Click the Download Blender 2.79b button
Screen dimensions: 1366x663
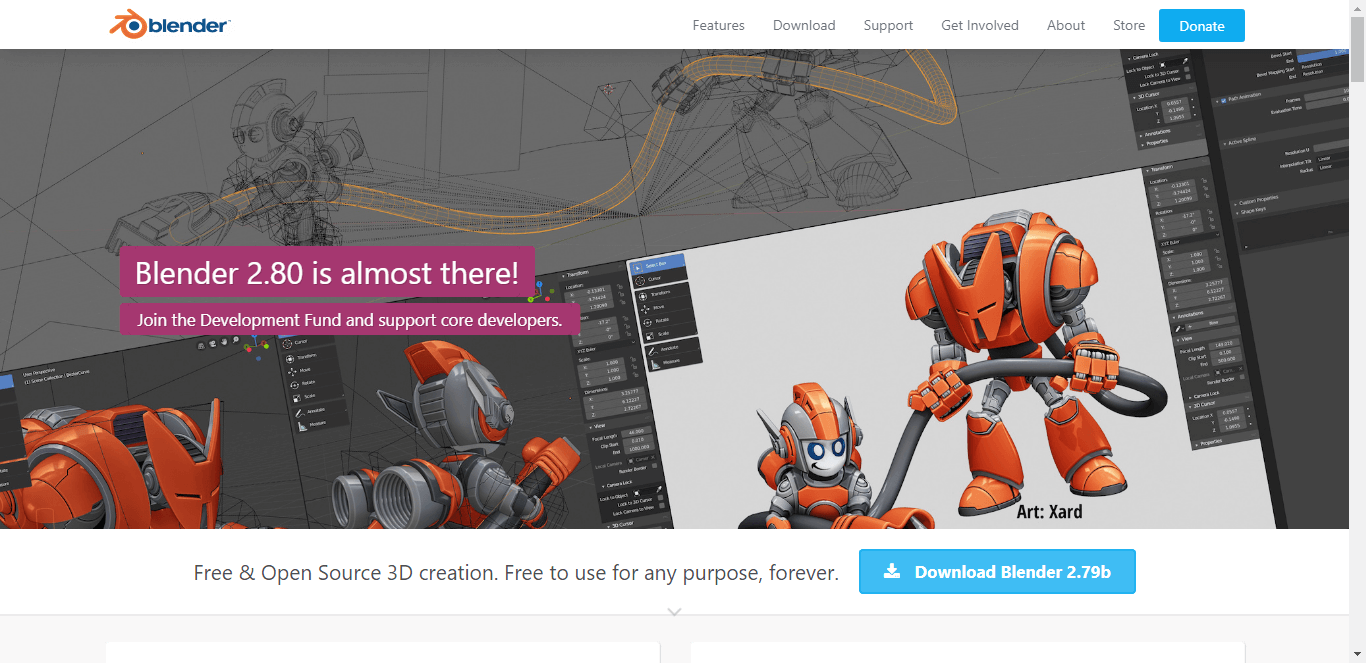997,572
